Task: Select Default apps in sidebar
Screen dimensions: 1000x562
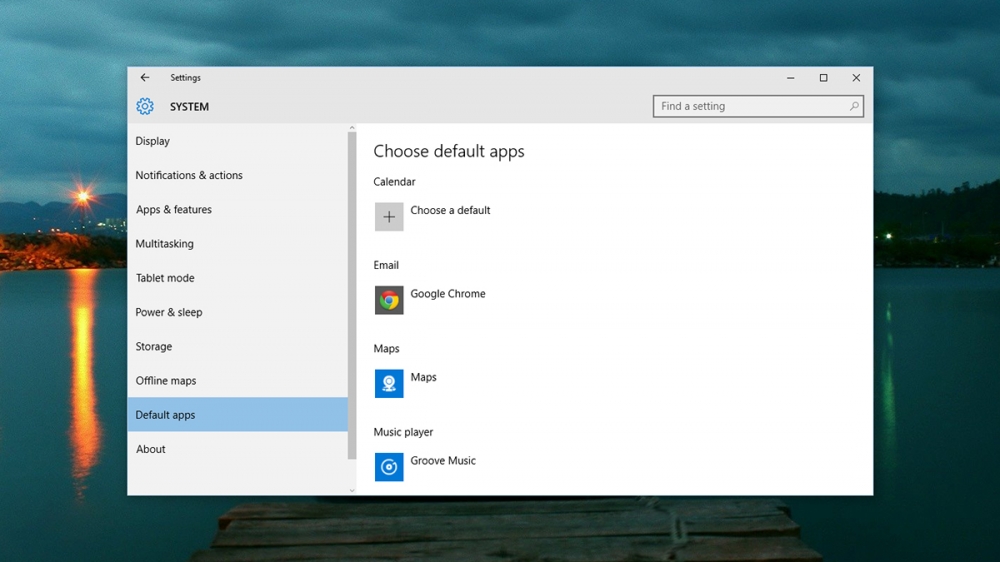Action: point(237,415)
